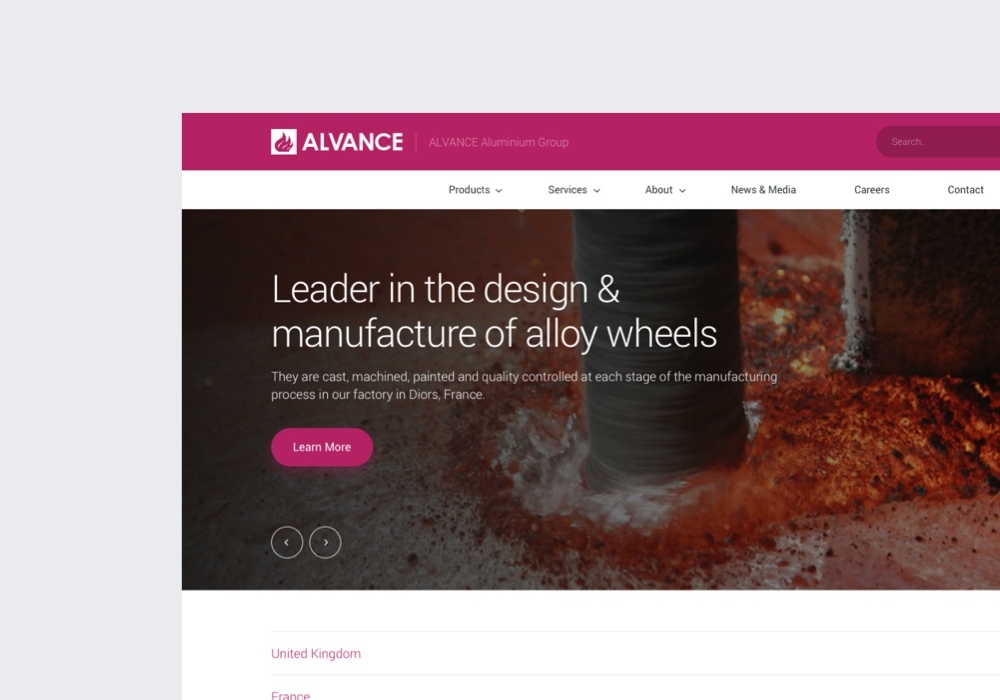1000x700 pixels.
Task: Expand the chevron next to About
Action: point(682,191)
